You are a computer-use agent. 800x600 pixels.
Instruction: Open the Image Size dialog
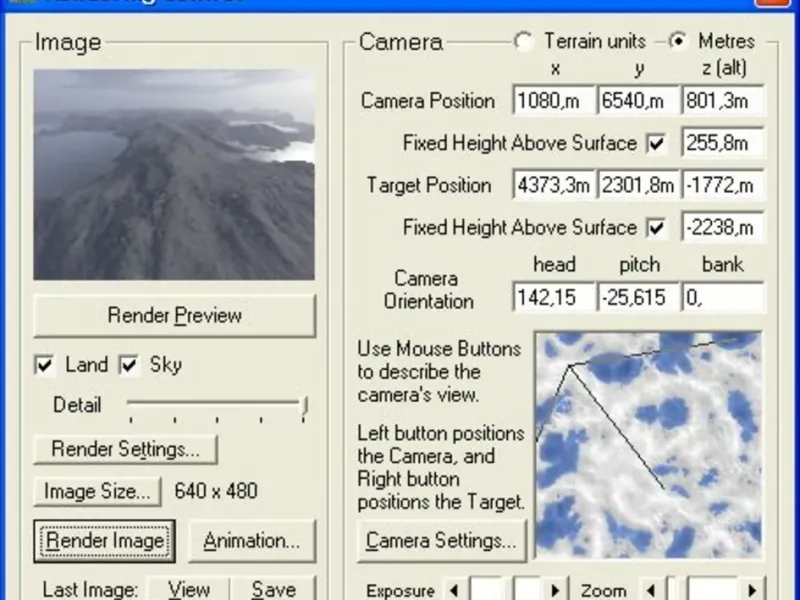point(97,491)
